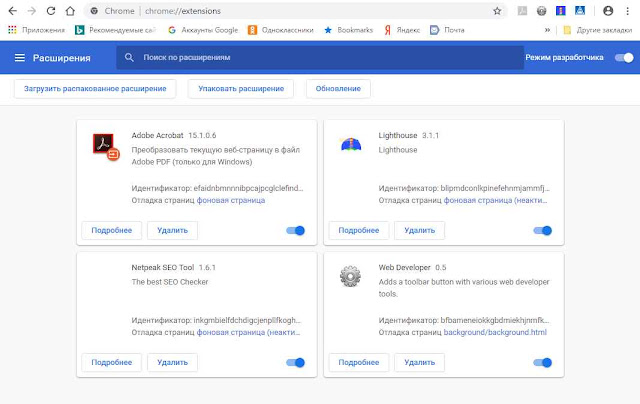
Task: Open Netpeak SEO Tool фоновая страница link
Action: (249, 333)
